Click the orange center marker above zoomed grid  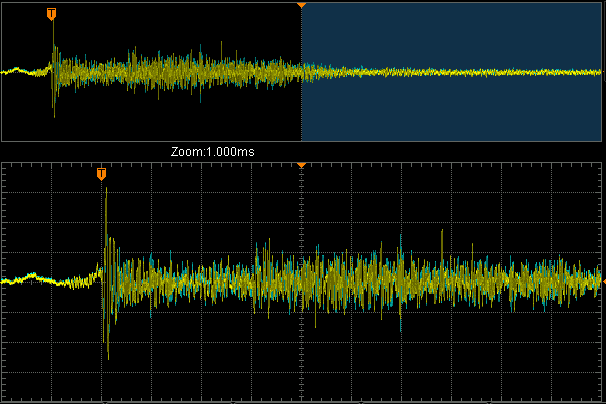coord(301,165)
